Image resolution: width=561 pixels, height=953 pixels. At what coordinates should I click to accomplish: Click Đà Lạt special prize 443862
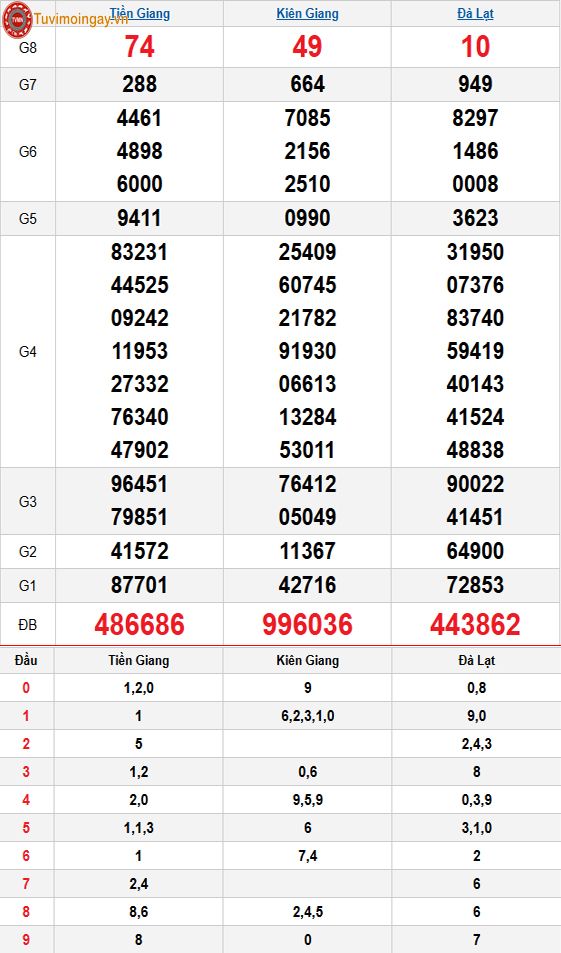[475, 624]
